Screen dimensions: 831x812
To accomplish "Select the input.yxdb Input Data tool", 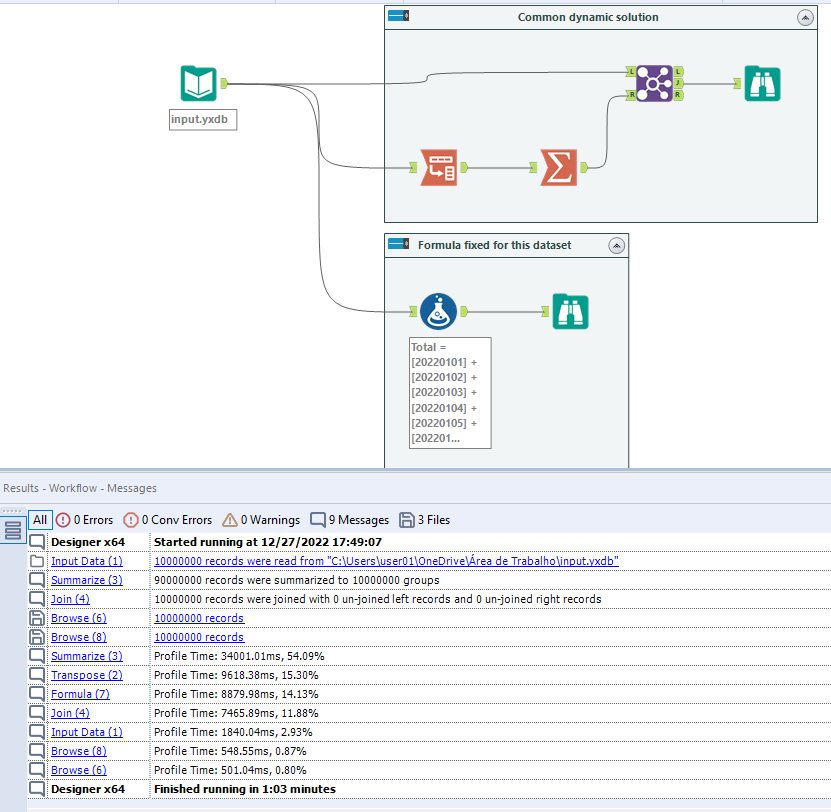I will tap(200, 84).
